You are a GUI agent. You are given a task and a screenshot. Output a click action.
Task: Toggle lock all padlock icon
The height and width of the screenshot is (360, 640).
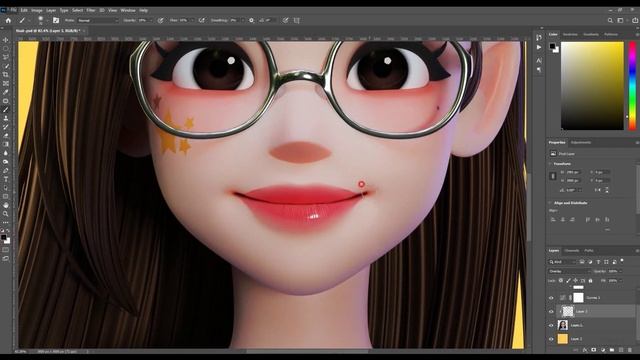[x=590, y=280]
